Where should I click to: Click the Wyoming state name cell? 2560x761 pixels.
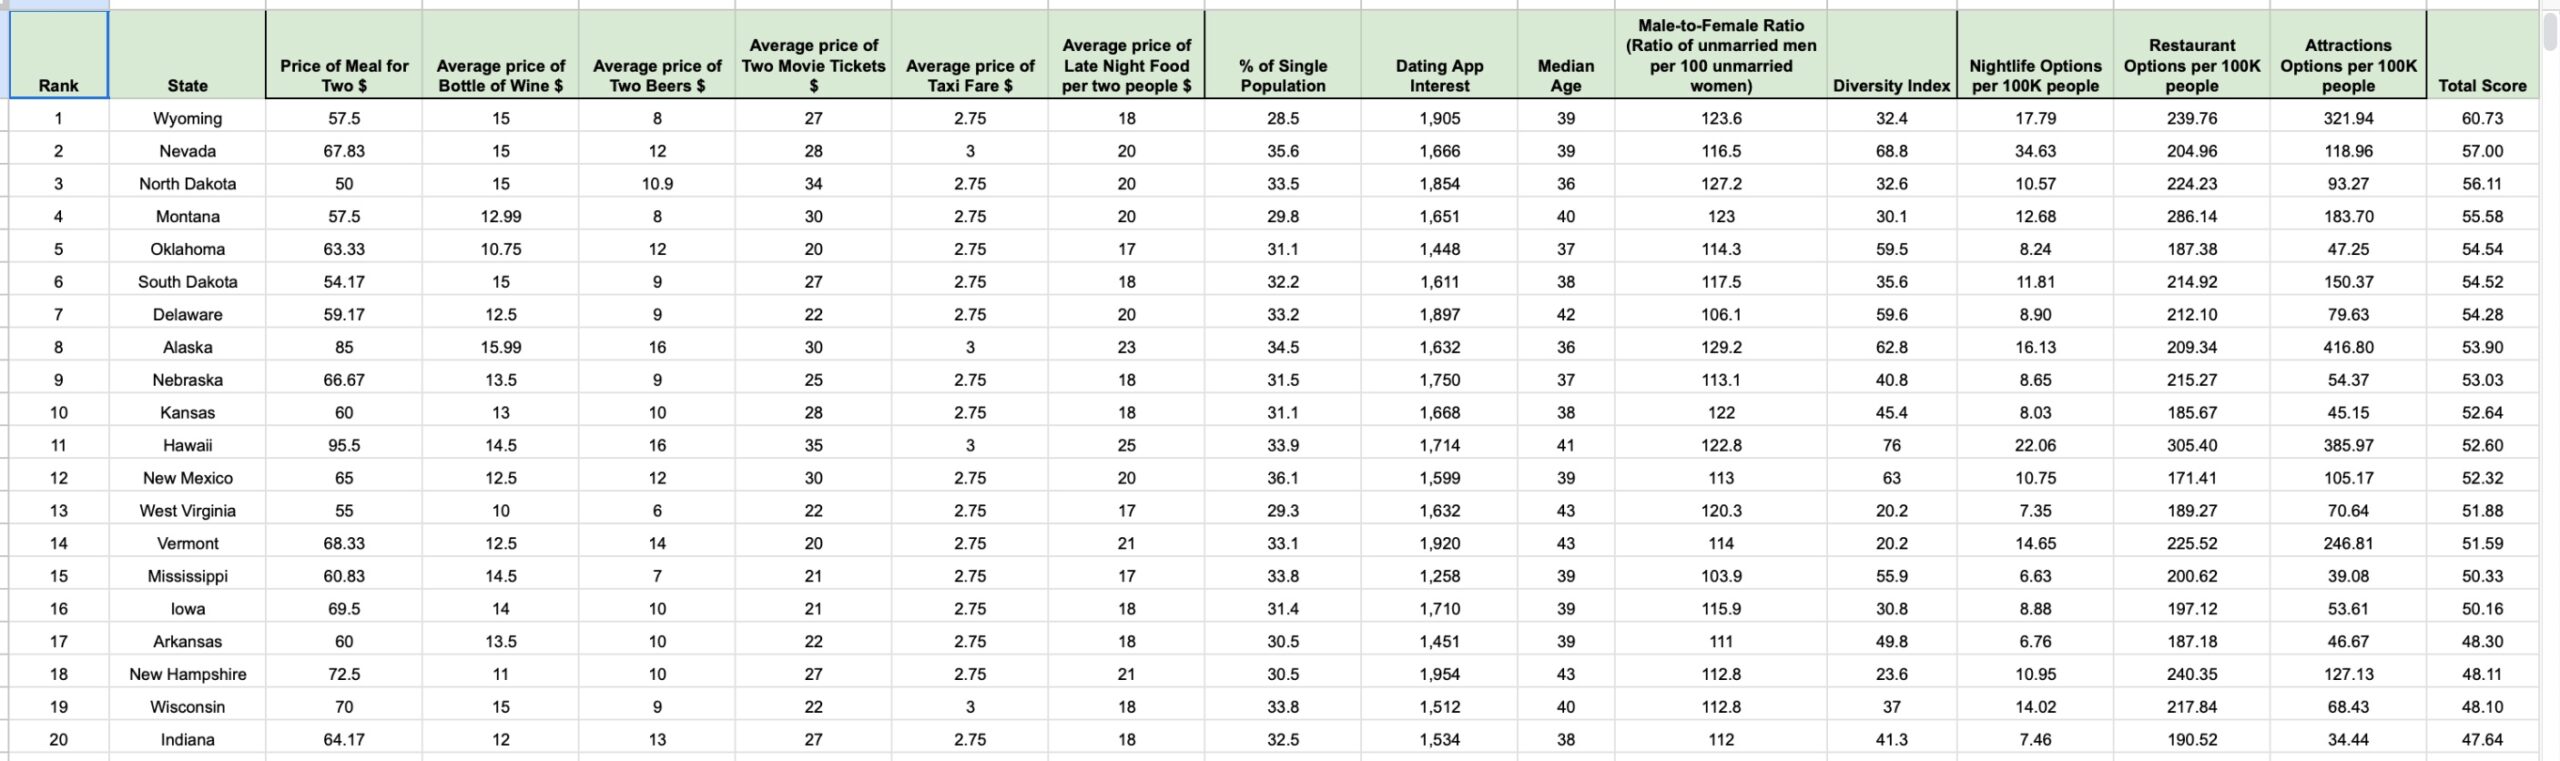[187, 118]
